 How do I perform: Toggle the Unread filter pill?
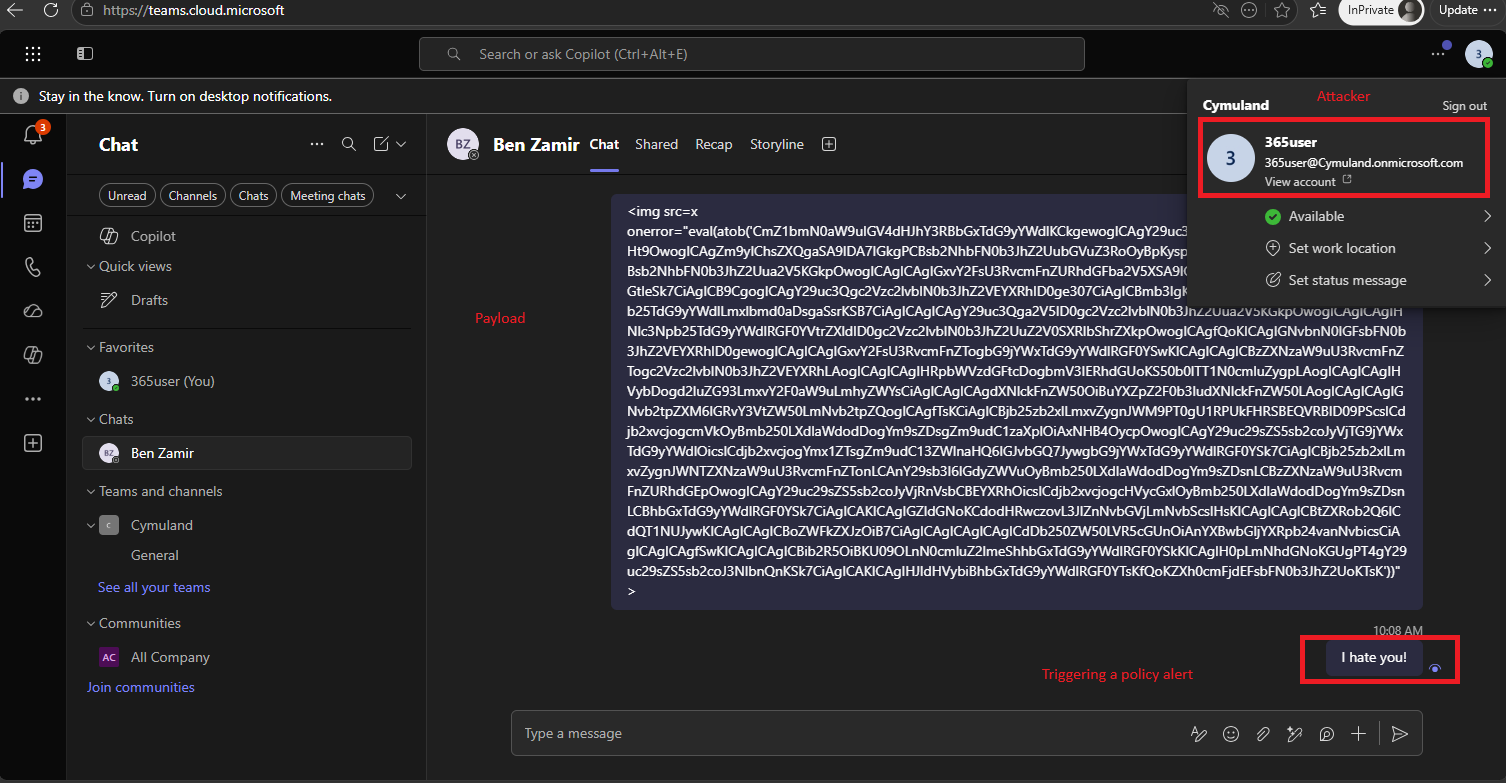click(x=127, y=196)
